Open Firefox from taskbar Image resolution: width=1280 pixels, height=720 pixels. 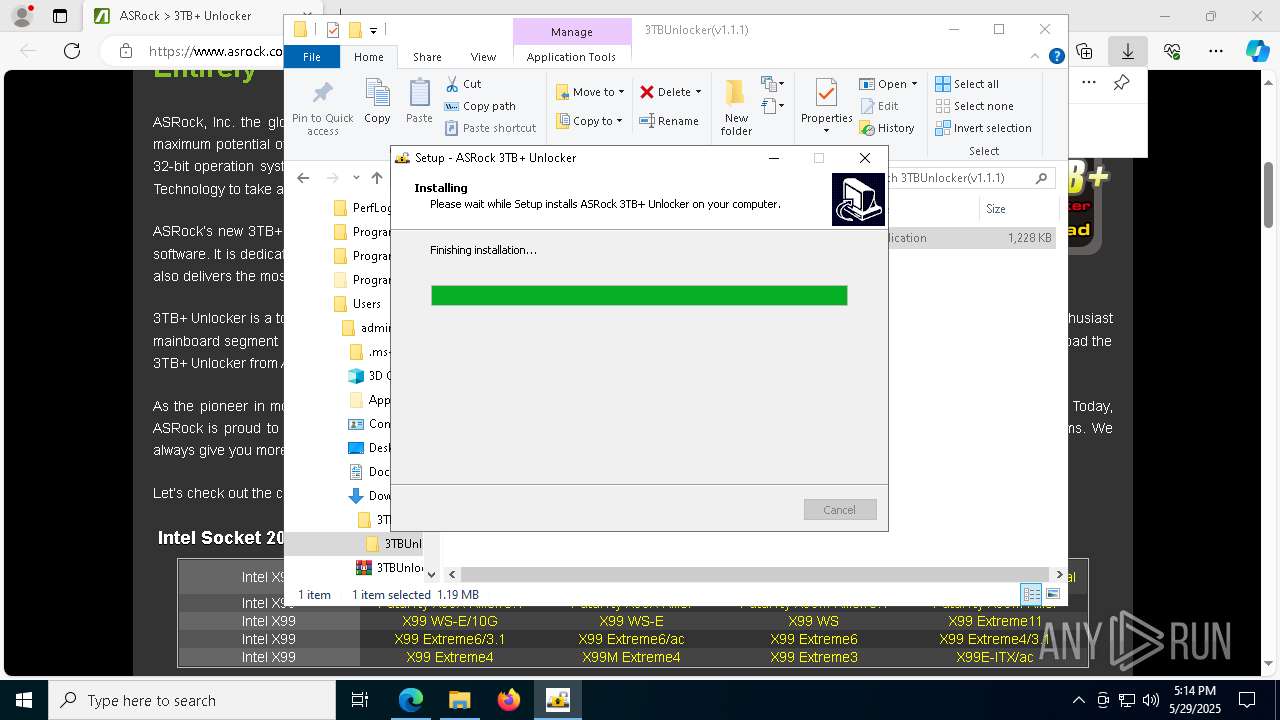coord(508,700)
